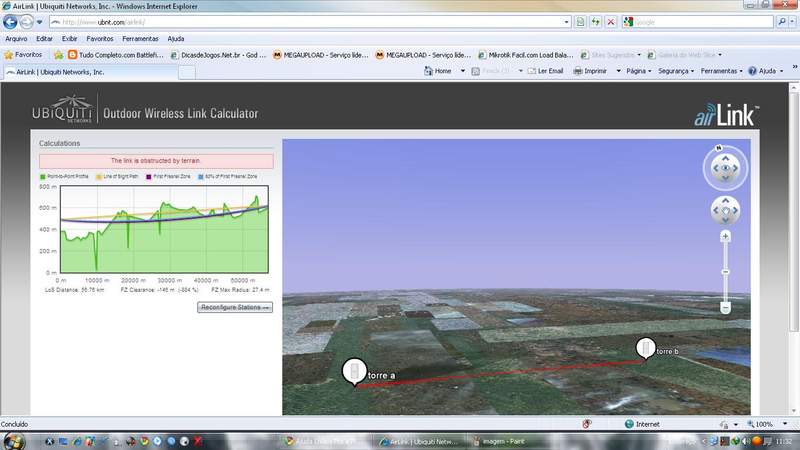Click the map zoom slider handle
Viewport: 800px width, 450px height.
[x=725, y=272]
